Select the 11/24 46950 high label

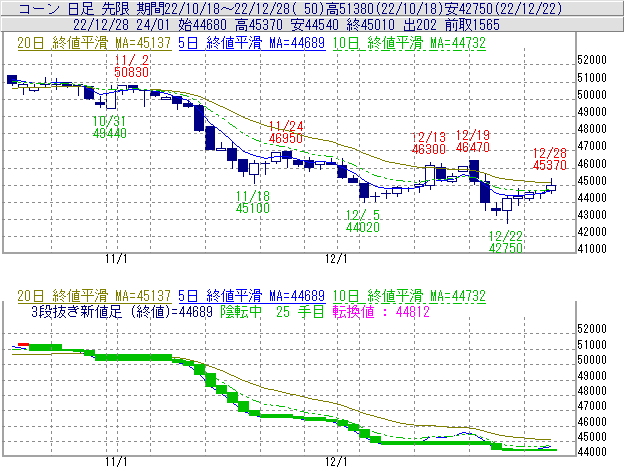(x=286, y=132)
